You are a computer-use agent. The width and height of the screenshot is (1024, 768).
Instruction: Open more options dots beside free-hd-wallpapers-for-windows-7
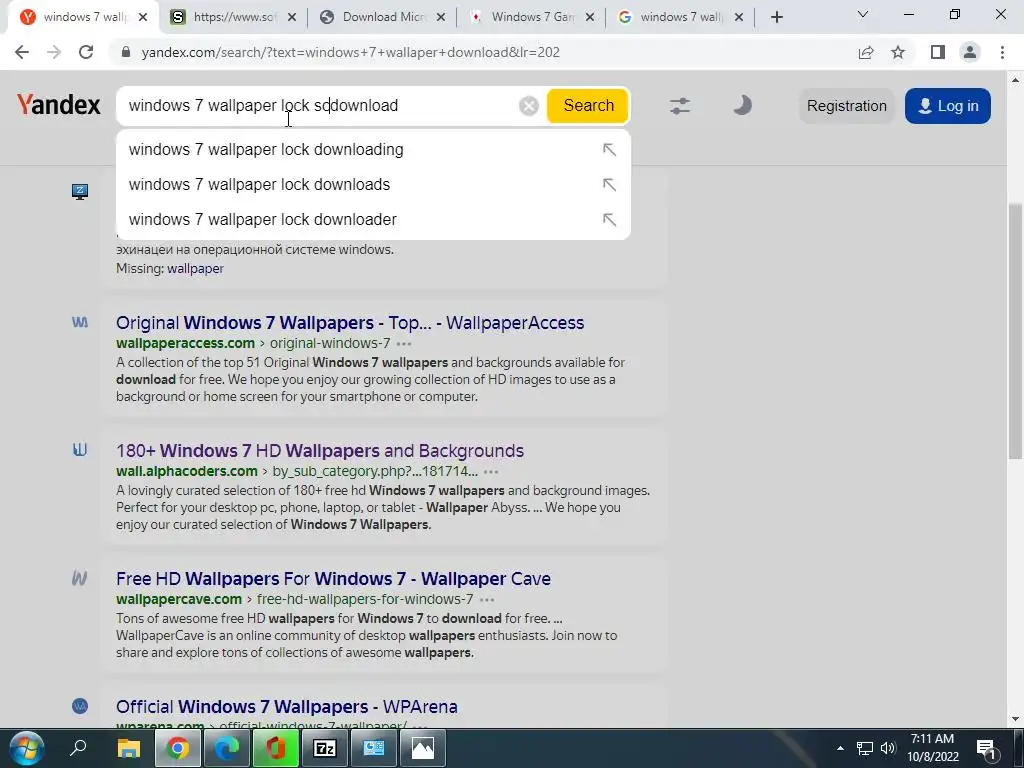[487, 600]
